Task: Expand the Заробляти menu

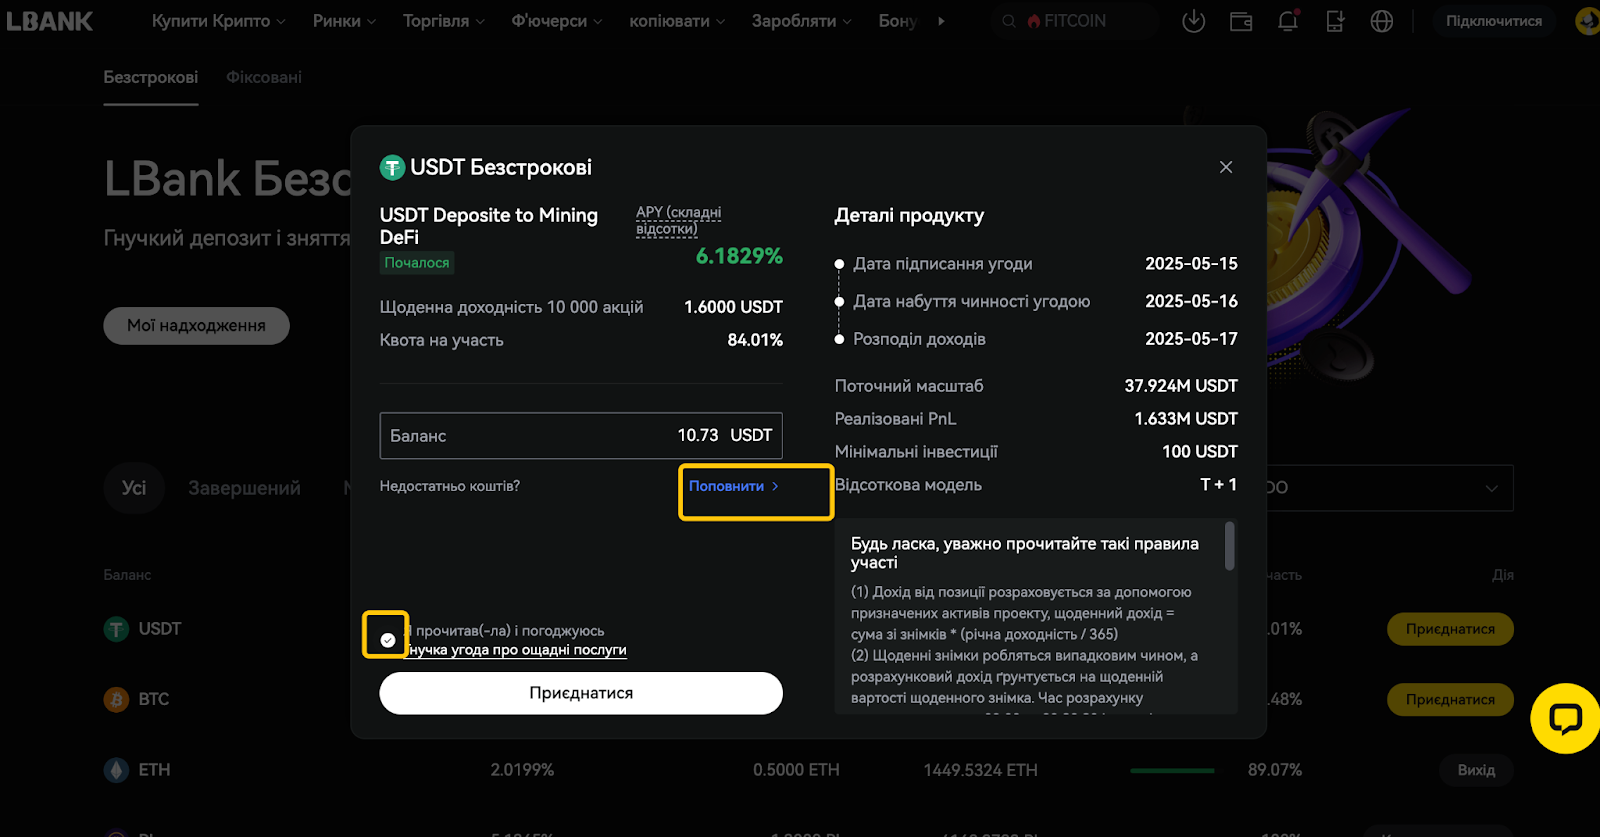Action: point(802,21)
